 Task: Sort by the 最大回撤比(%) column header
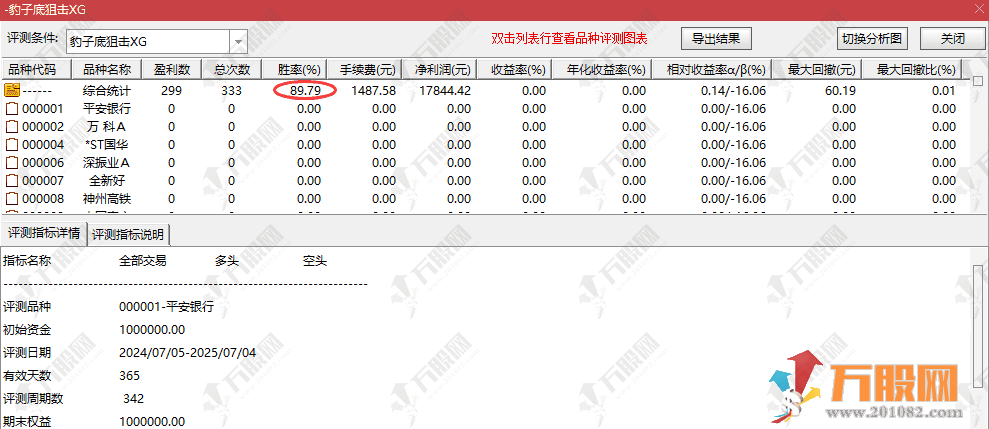(x=913, y=69)
